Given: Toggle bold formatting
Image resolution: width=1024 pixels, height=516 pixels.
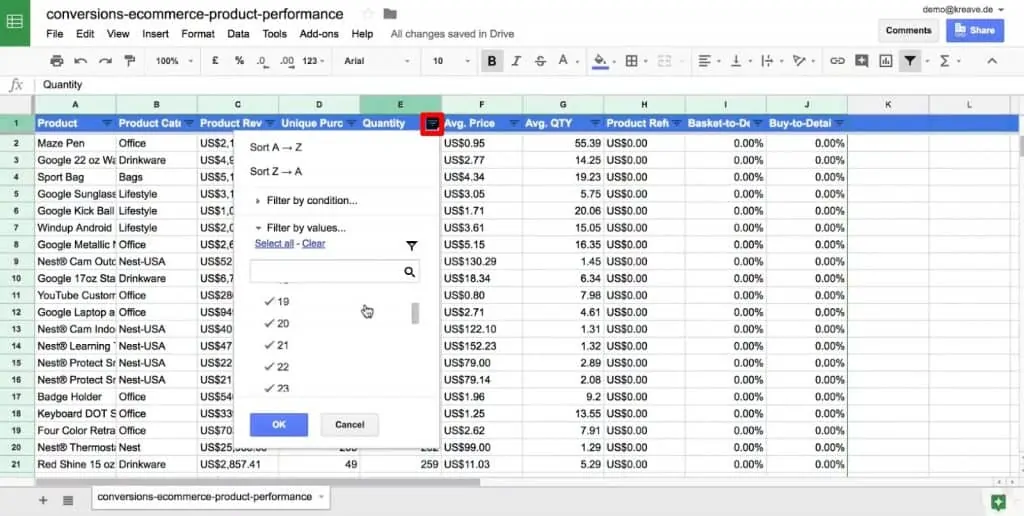Looking at the screenshot, I should pyautogui.click(x=492, y=61).
